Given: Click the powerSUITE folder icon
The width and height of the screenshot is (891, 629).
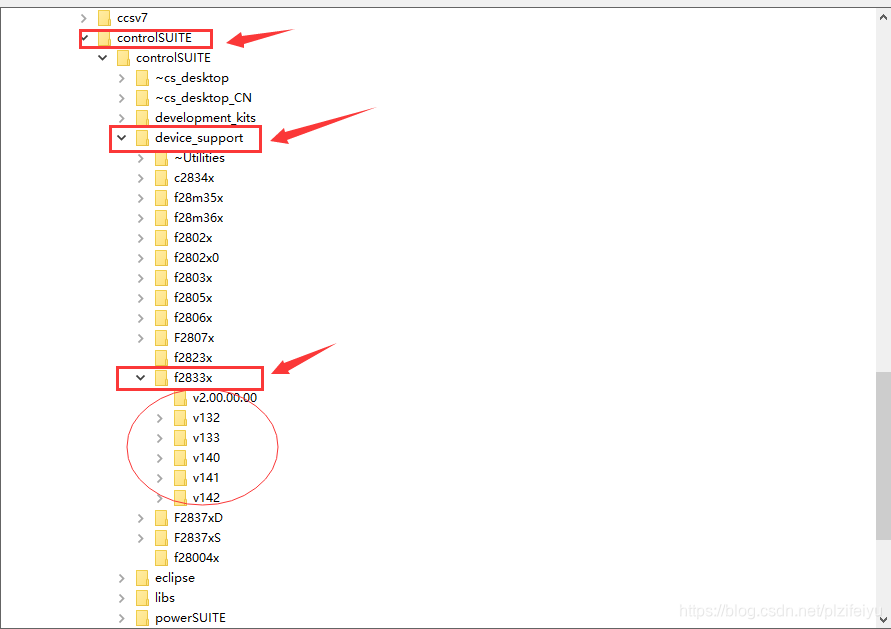Looking at the screenshot, I should (143, 618).
